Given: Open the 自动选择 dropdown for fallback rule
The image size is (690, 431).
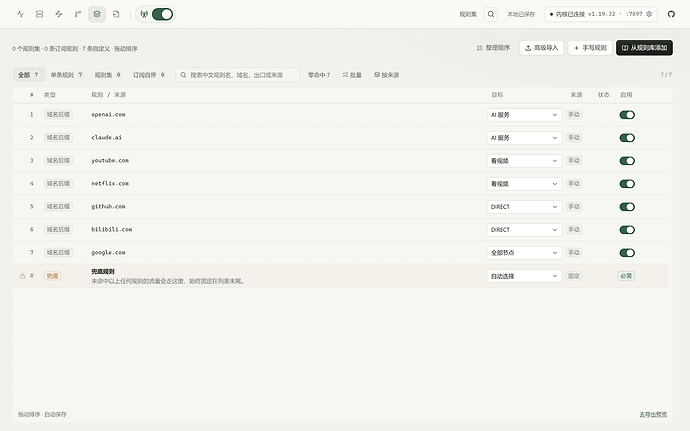Looking at the screenshot, I should [x=524, y=276].
